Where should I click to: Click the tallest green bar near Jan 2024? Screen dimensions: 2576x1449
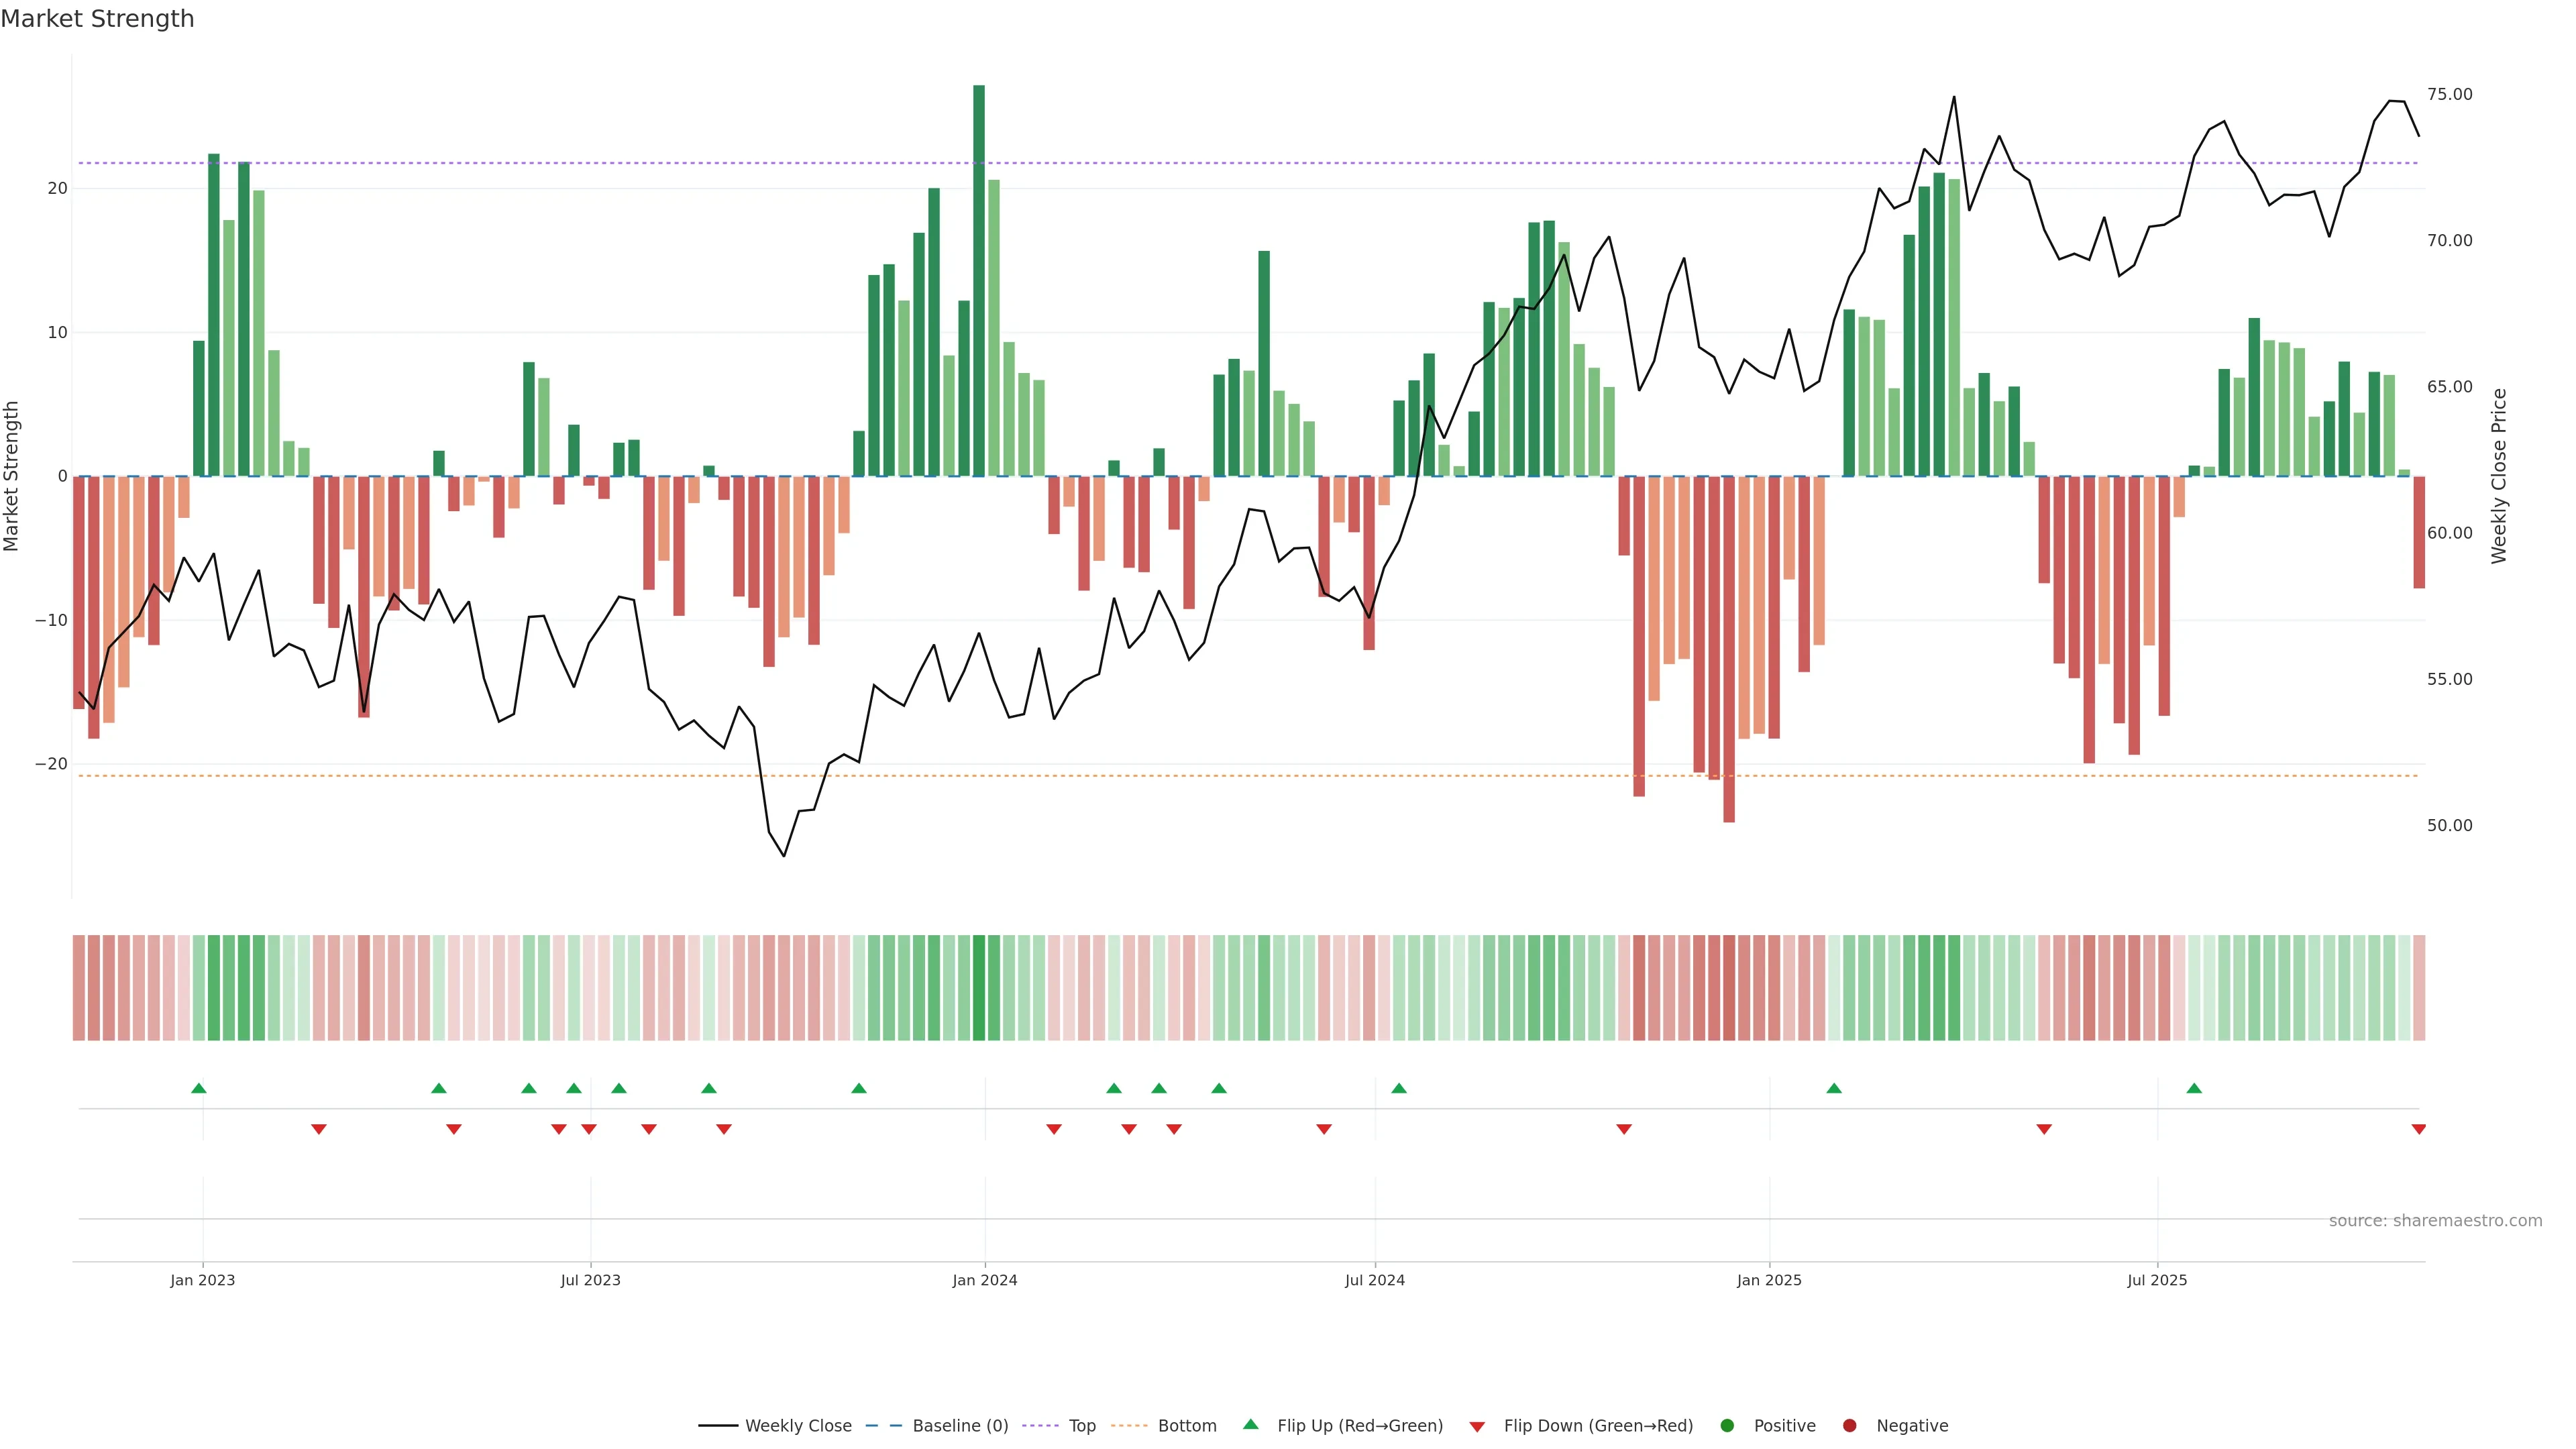click(x=979, y=280)
